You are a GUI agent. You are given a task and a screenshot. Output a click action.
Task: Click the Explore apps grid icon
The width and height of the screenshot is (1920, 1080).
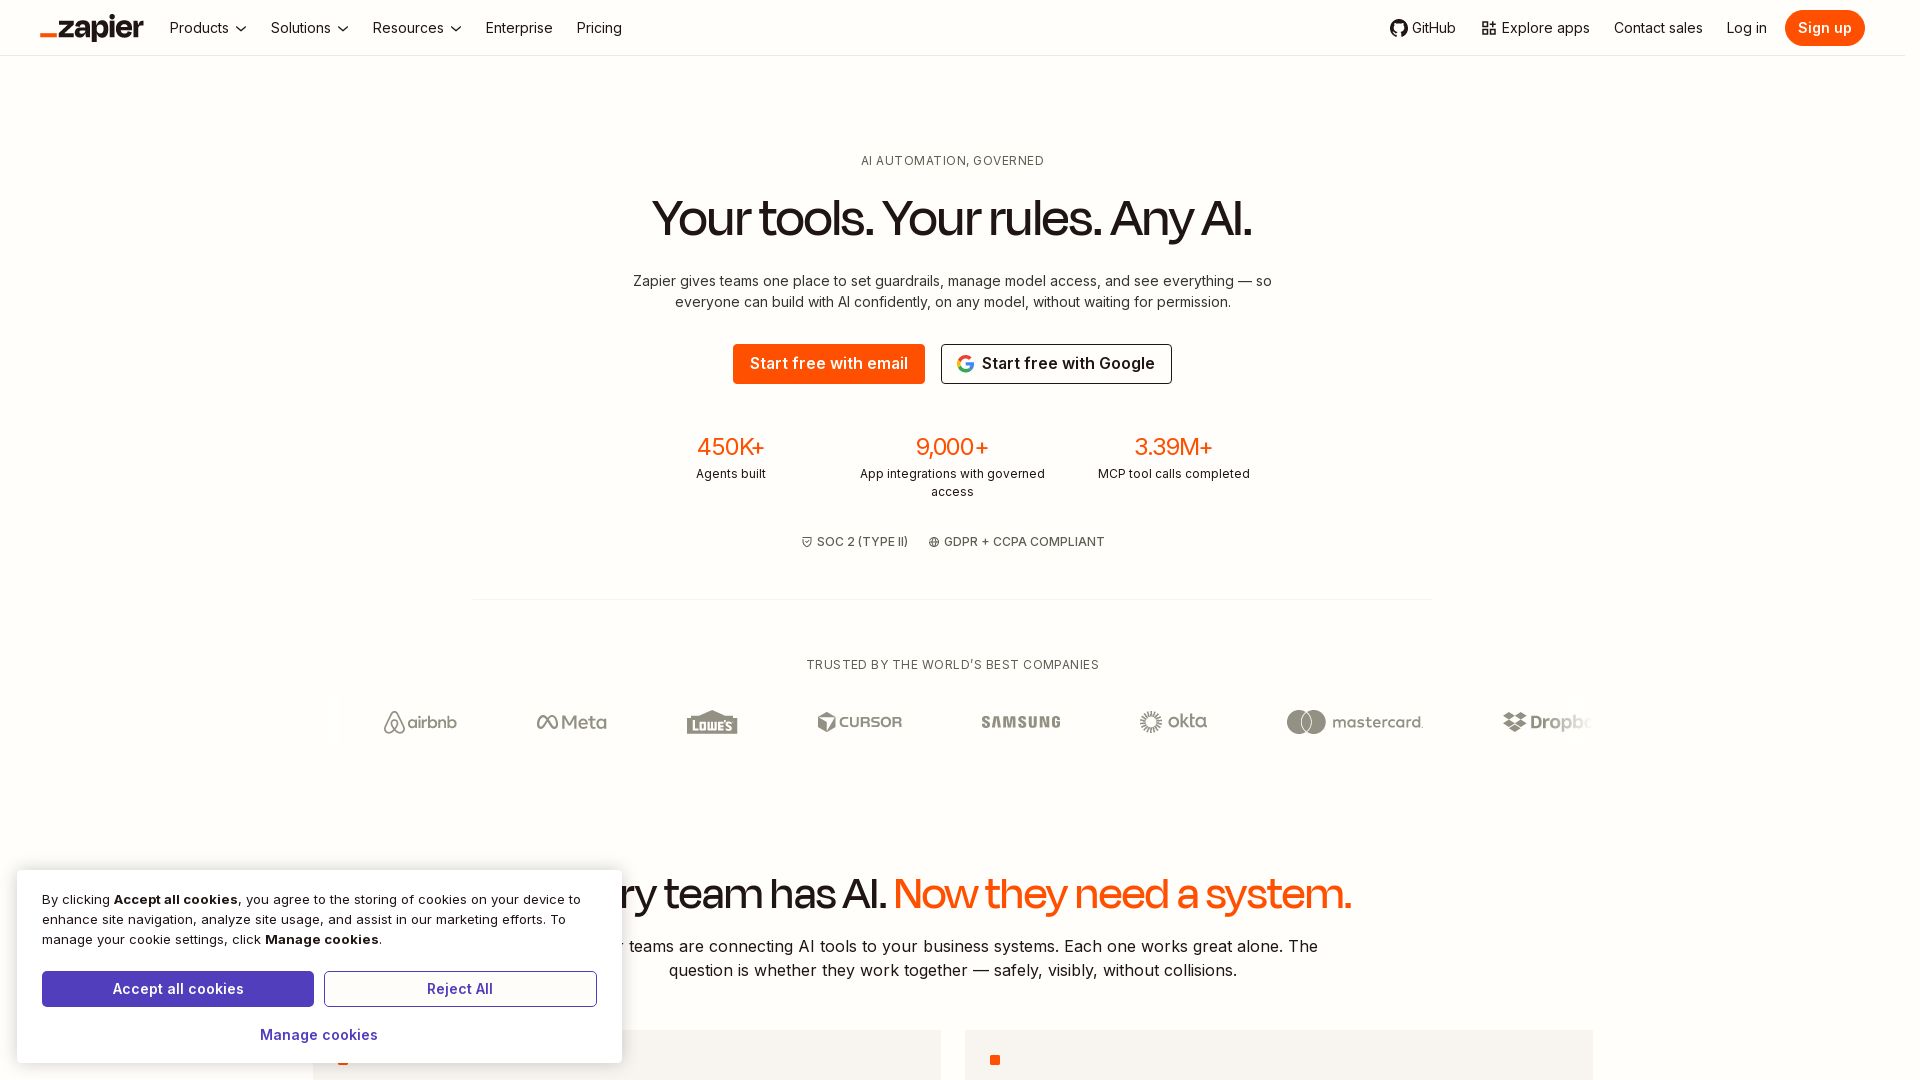point(1489,28)
